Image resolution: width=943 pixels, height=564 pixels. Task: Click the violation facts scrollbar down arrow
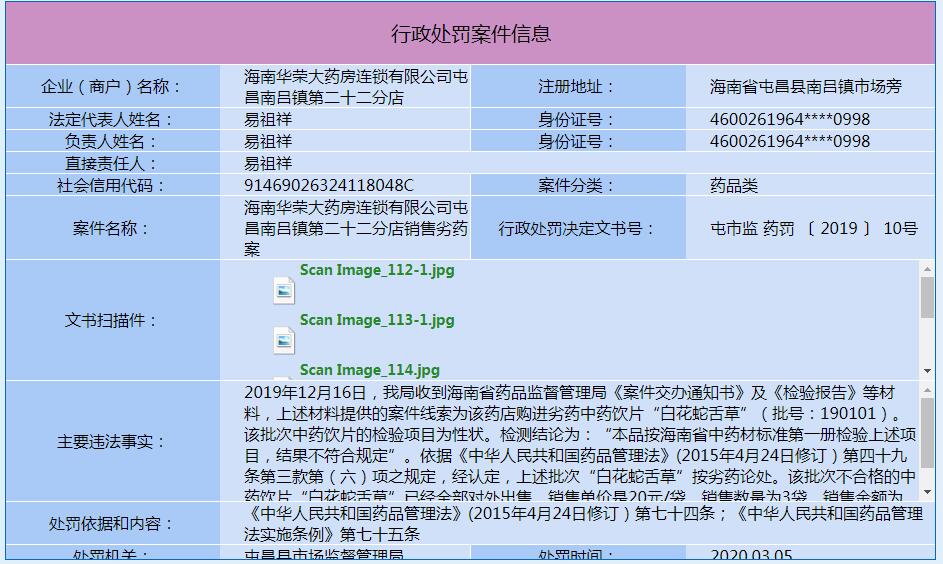pyautogui.click(x=927, y=492)
